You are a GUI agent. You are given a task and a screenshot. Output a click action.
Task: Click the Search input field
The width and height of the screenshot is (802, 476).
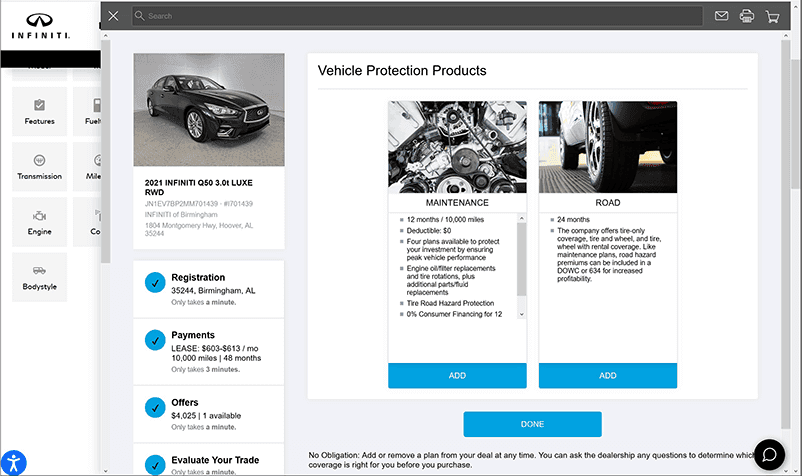point(417,16)
